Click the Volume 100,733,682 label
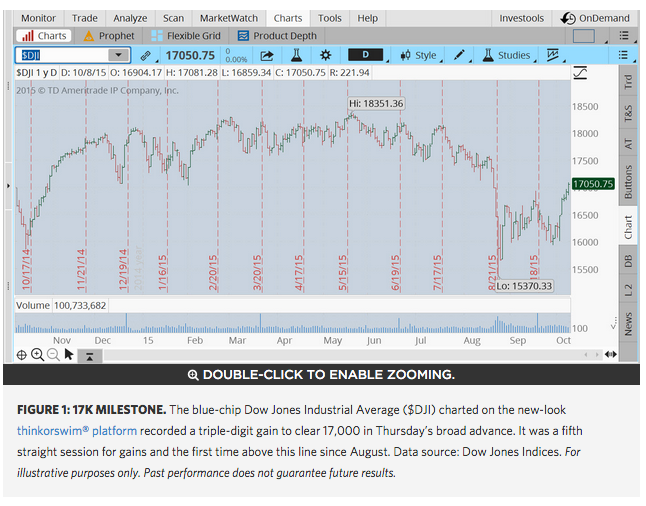Image resolution: width=646 pixels, height=506 pixels. (x=62, y=305)
